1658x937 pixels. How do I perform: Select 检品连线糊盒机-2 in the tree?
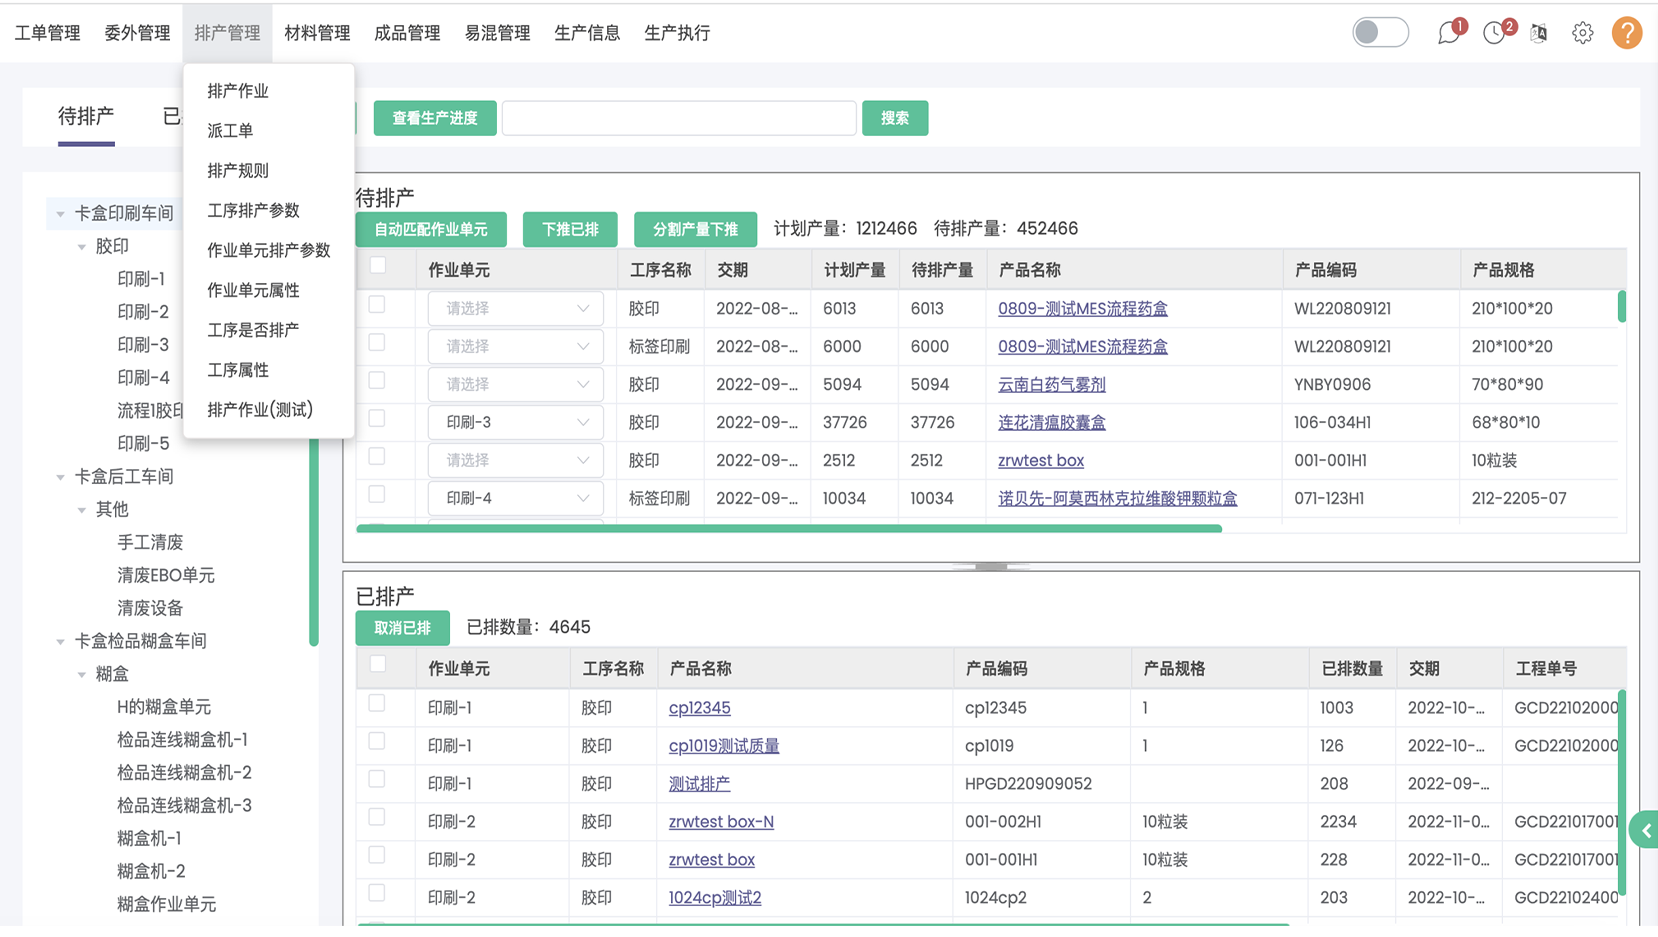pyautogui.click(x=184, y=773)
